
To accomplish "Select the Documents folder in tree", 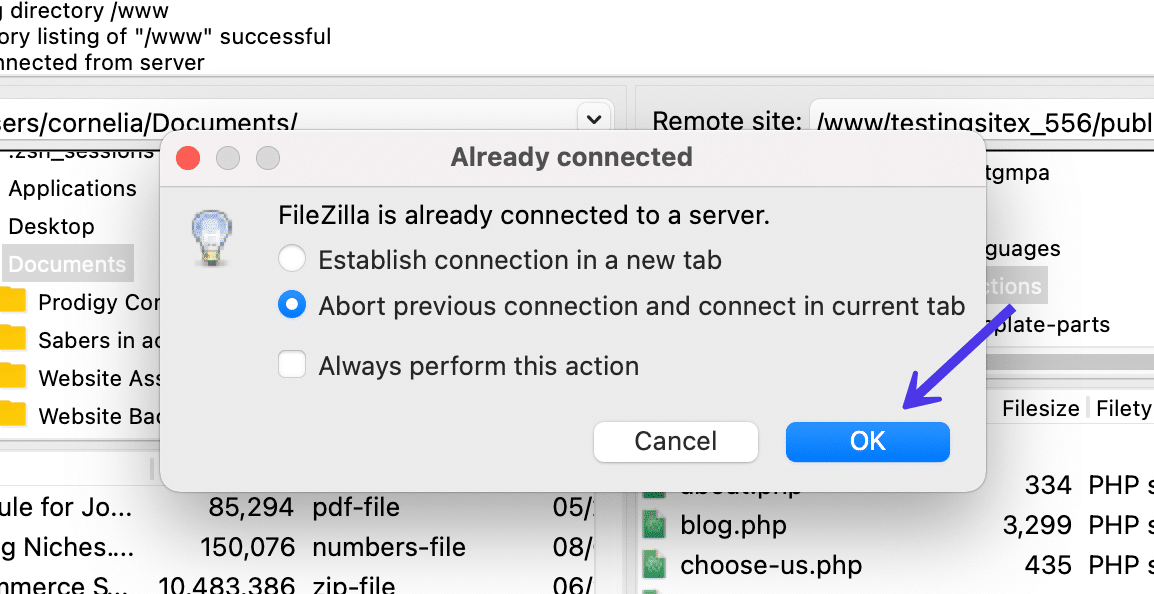I will 67,264.
